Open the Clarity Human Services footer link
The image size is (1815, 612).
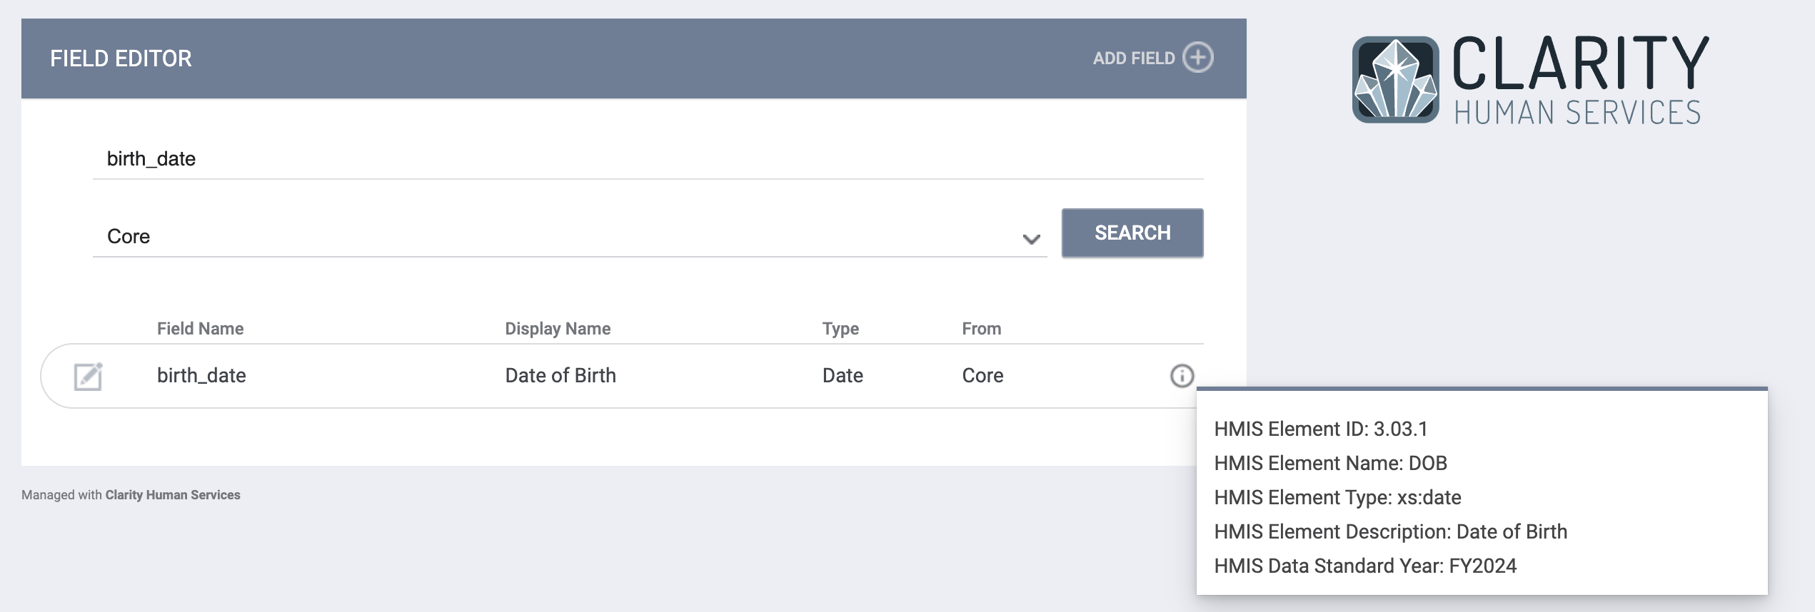click(x=173, y=495)
